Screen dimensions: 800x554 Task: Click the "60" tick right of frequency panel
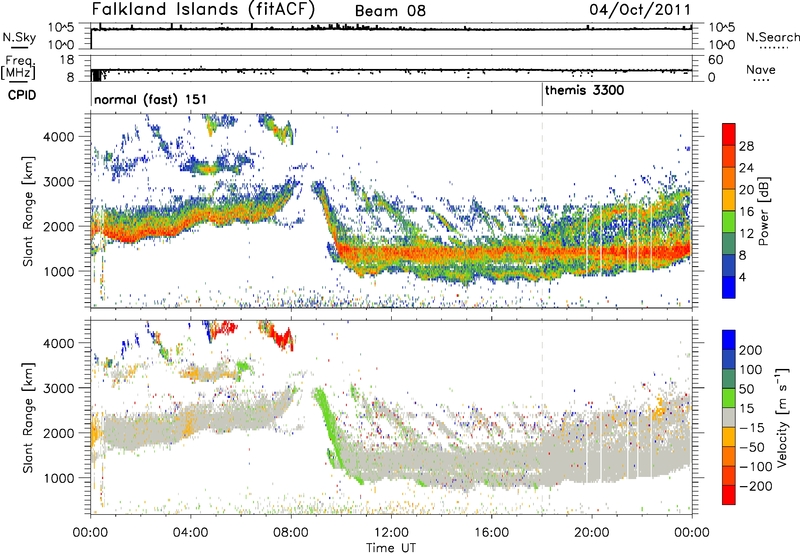tap(716, 60)
